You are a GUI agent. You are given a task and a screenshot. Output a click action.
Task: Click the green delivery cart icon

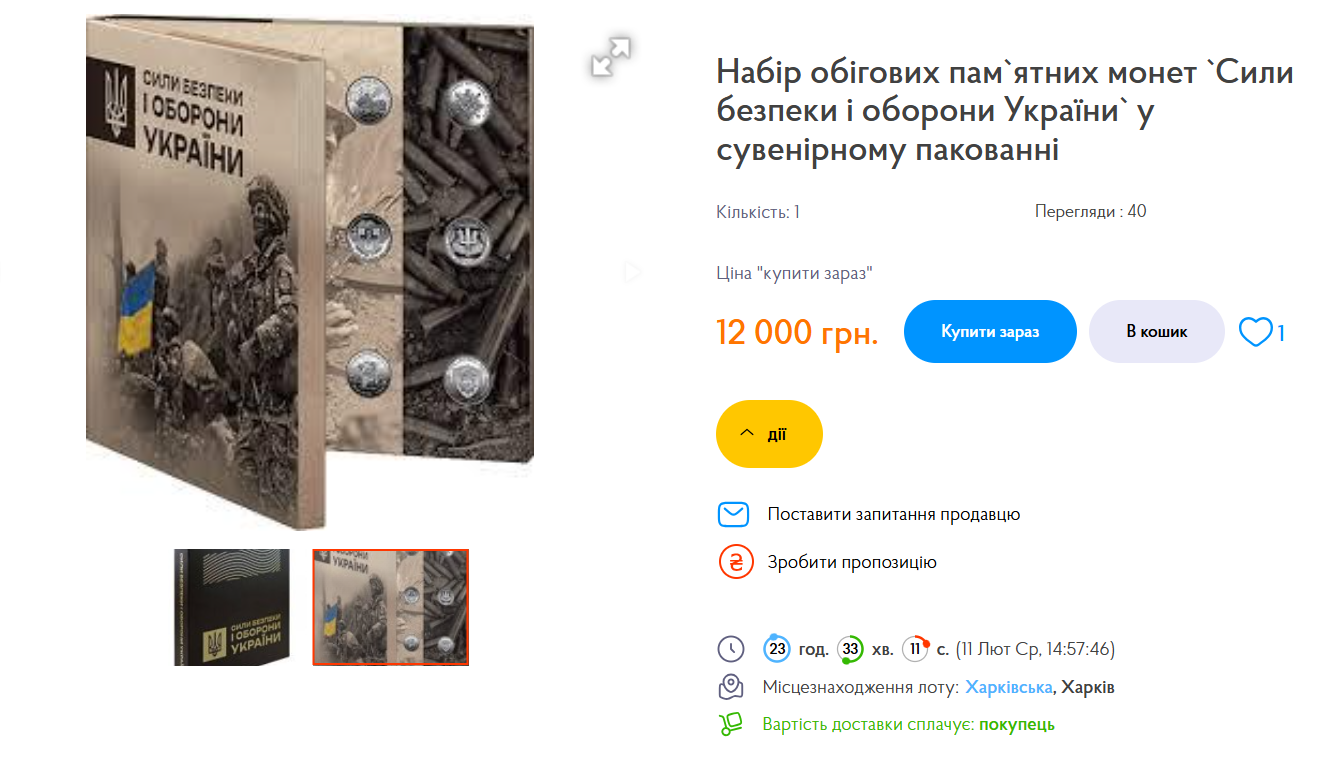[x=732, y=724]
